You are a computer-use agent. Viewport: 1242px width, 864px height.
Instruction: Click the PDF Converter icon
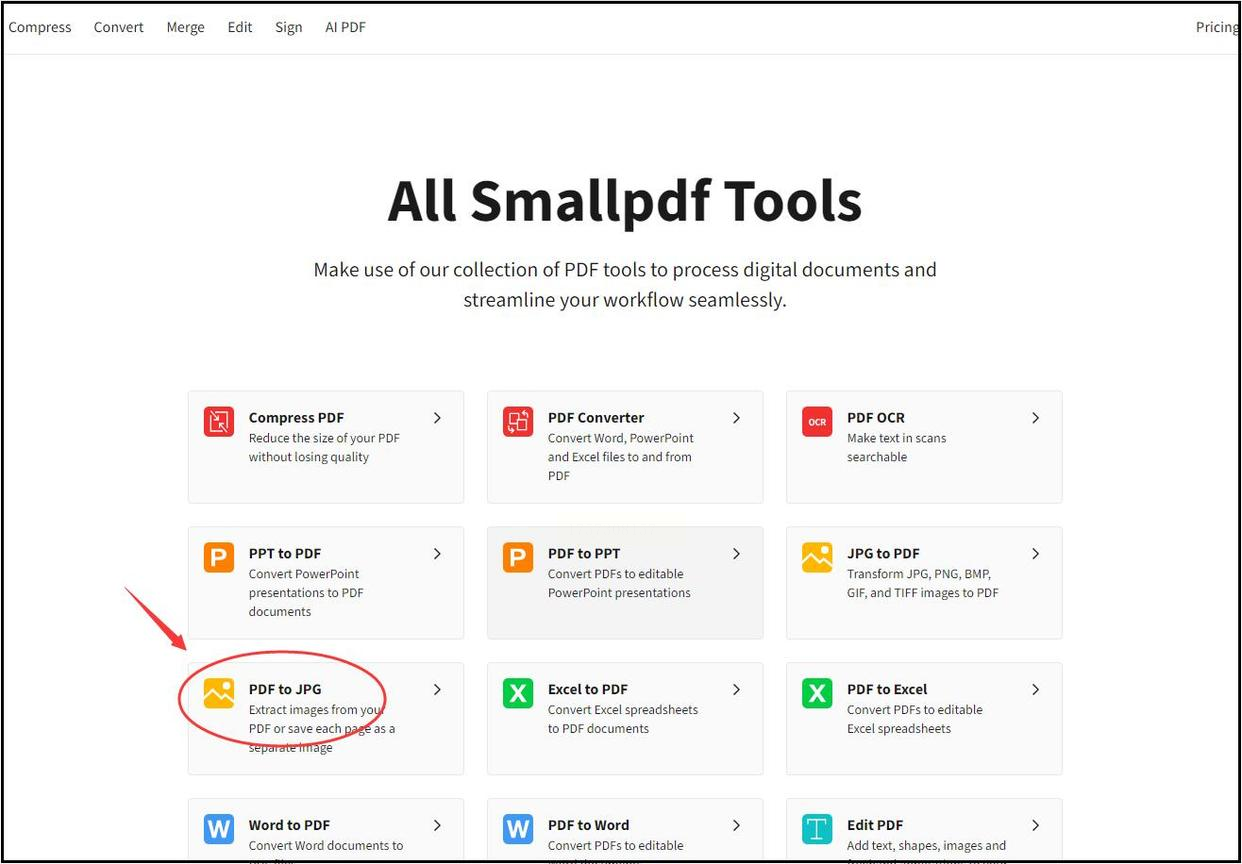click(x=518, y=422)
